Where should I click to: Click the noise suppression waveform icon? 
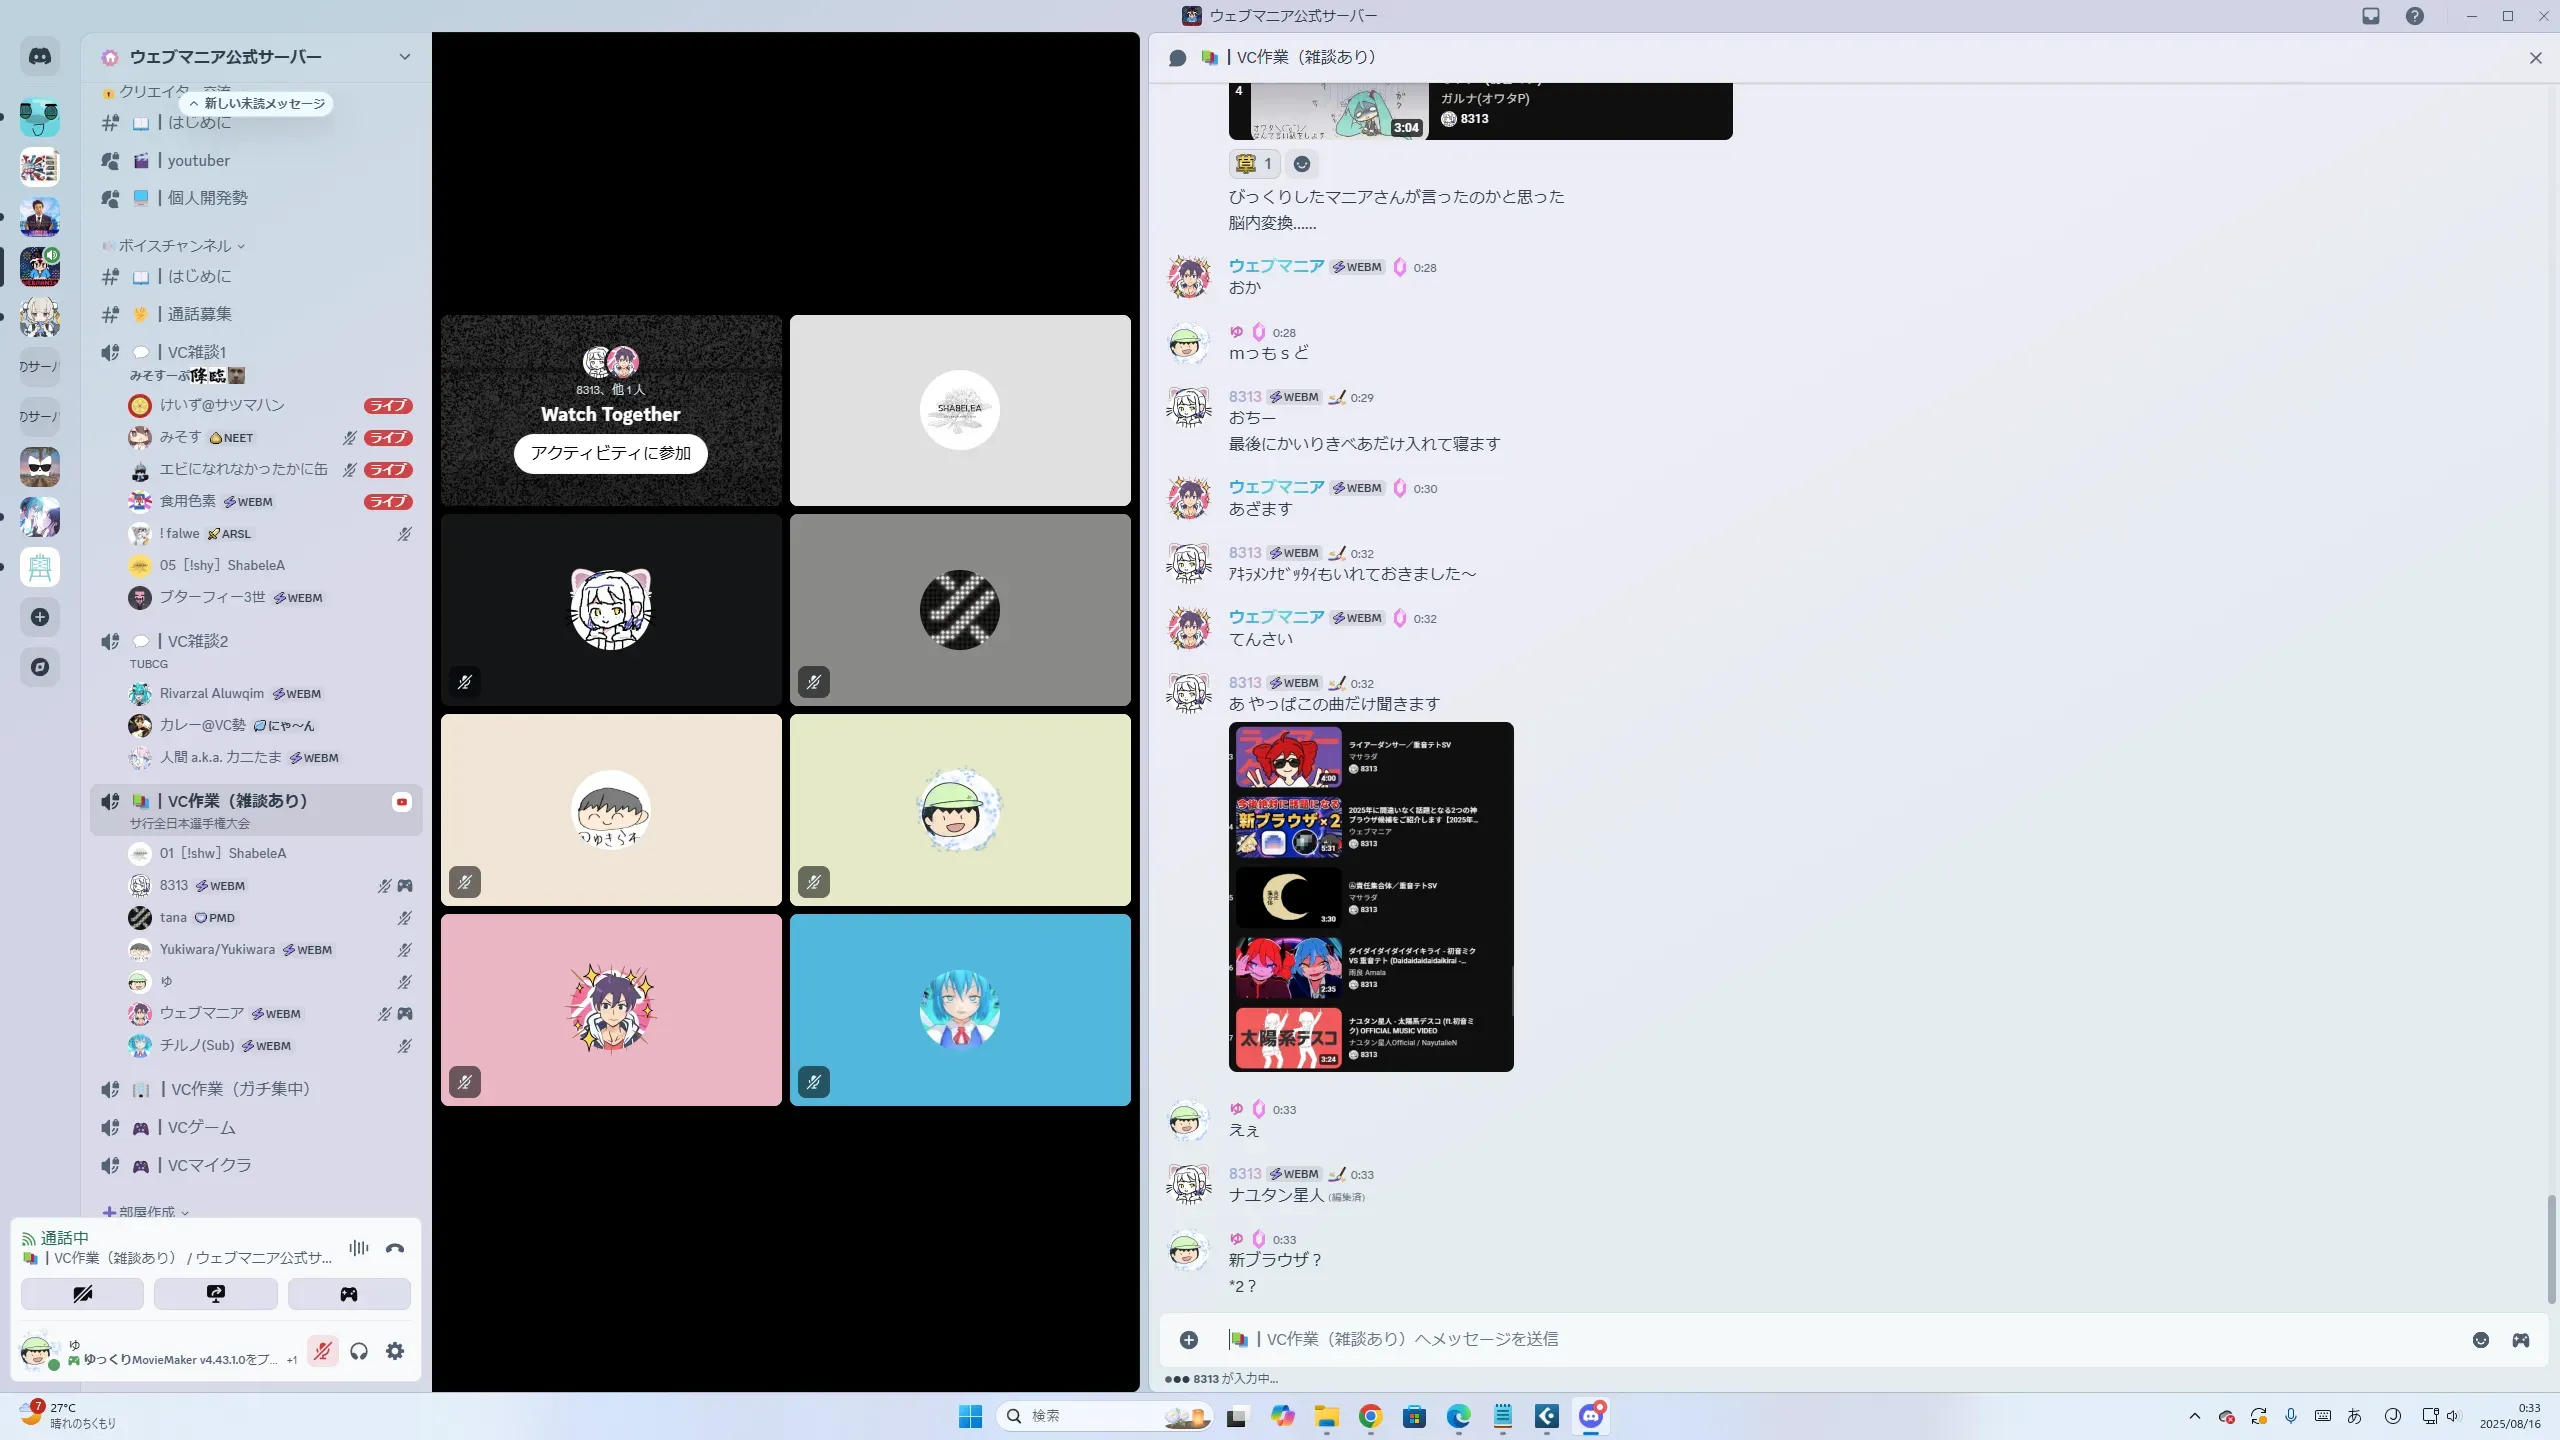click(359, 1248)
